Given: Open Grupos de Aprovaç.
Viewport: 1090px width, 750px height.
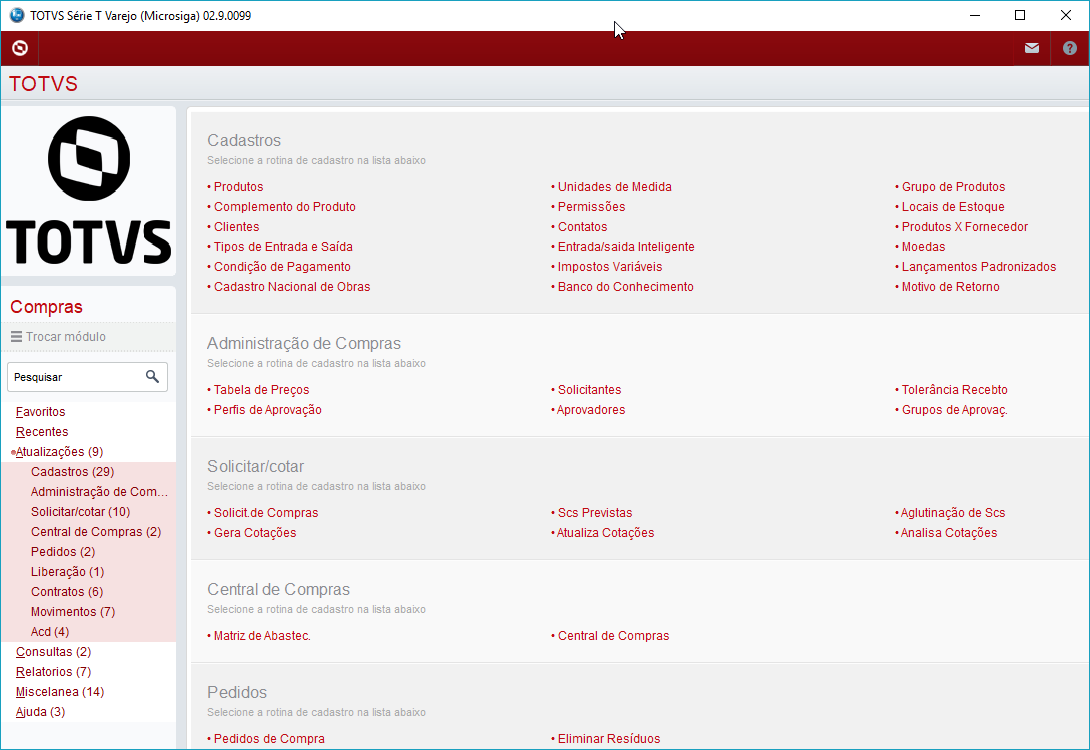Looking at the screenshot, I should pyautogui.click(x=954, y=410).
